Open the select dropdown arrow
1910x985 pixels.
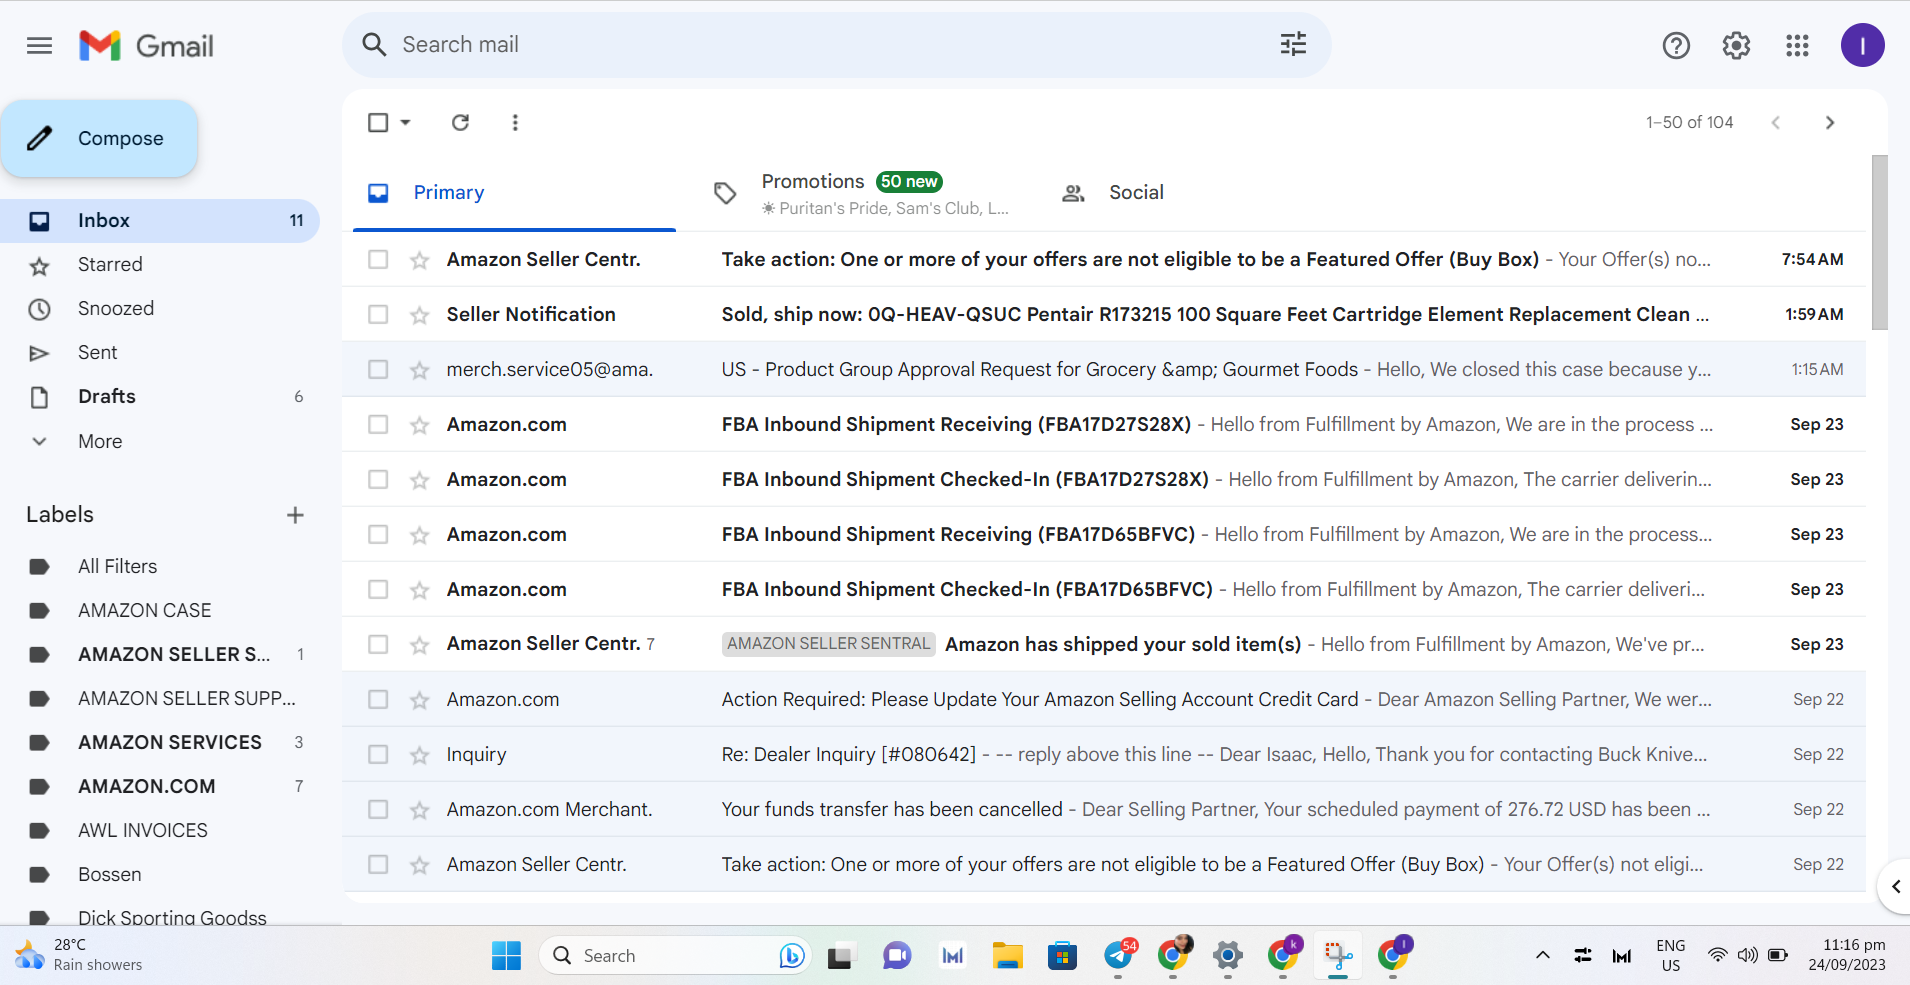(405, 122)
